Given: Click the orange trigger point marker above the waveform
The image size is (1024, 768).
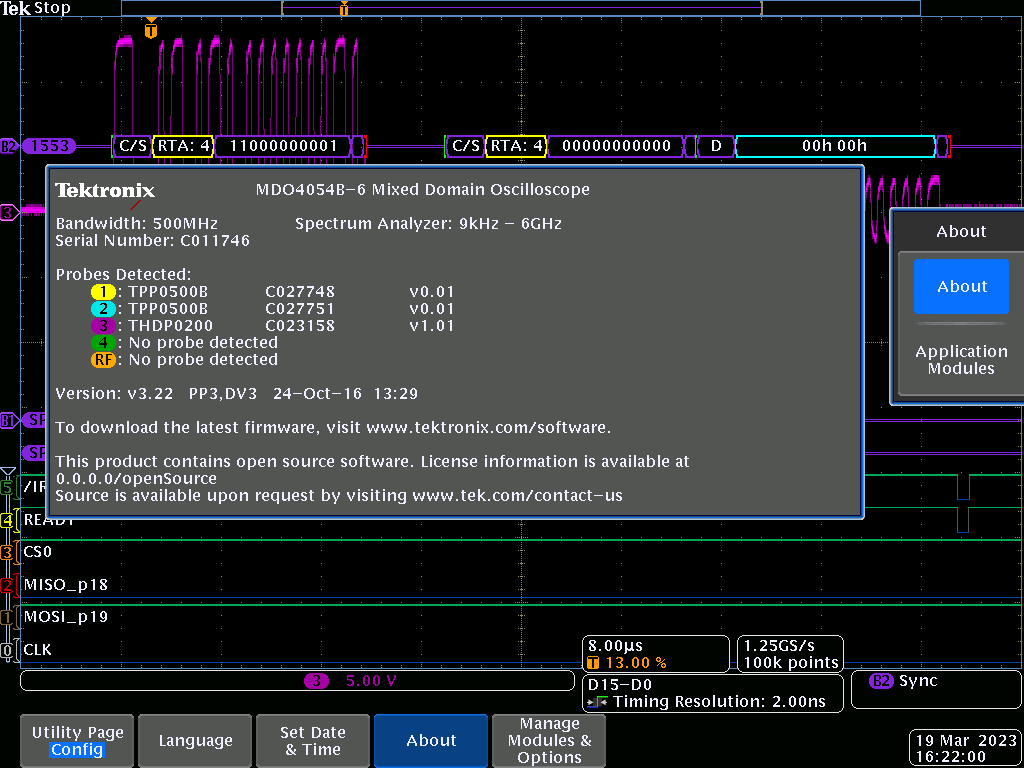Looking at the screenshot, I should (151, 29).
